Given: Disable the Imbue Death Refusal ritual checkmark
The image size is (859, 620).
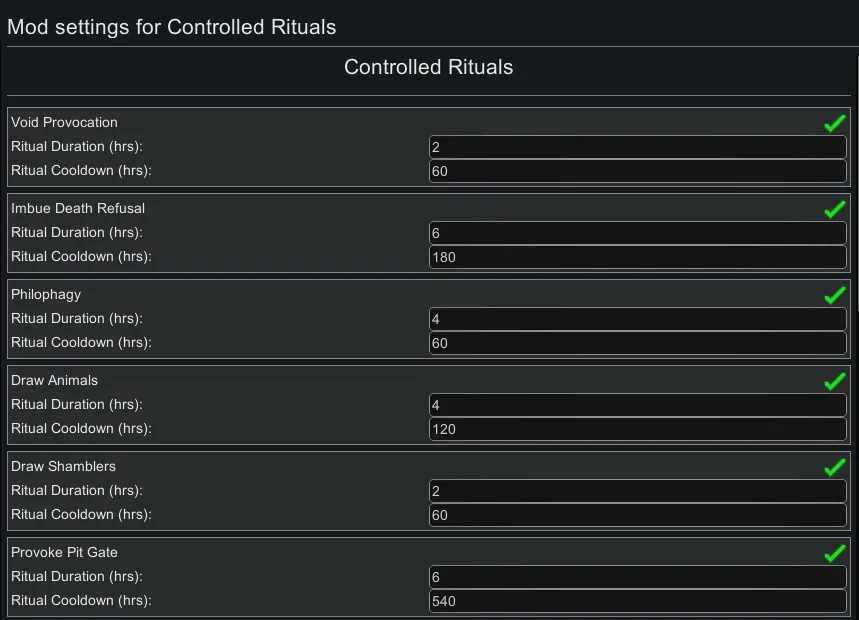Looking at the screenshot, I should tap(835, 209).
